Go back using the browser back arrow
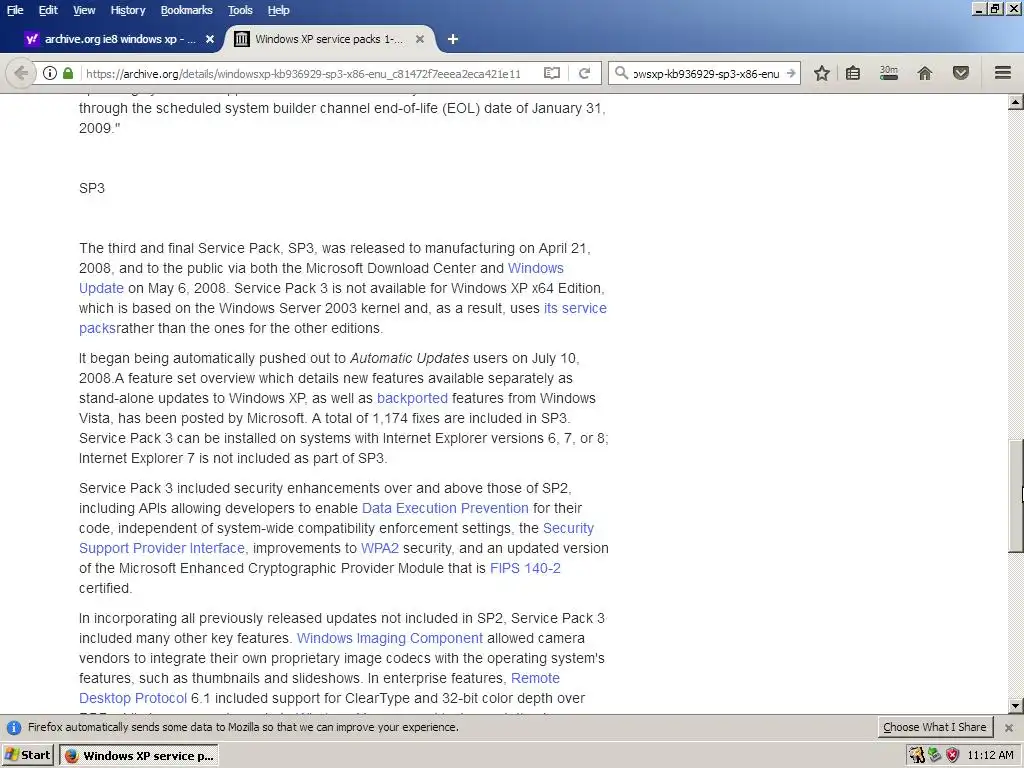This screenshot has width=1024, height=768. click(x=21, y=73)
